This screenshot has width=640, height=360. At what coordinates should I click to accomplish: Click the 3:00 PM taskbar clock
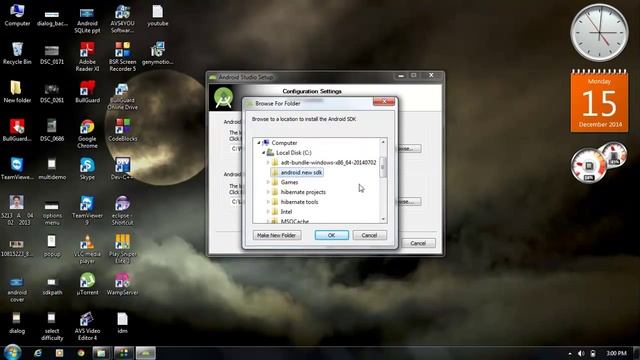click(x=616, y=353)
